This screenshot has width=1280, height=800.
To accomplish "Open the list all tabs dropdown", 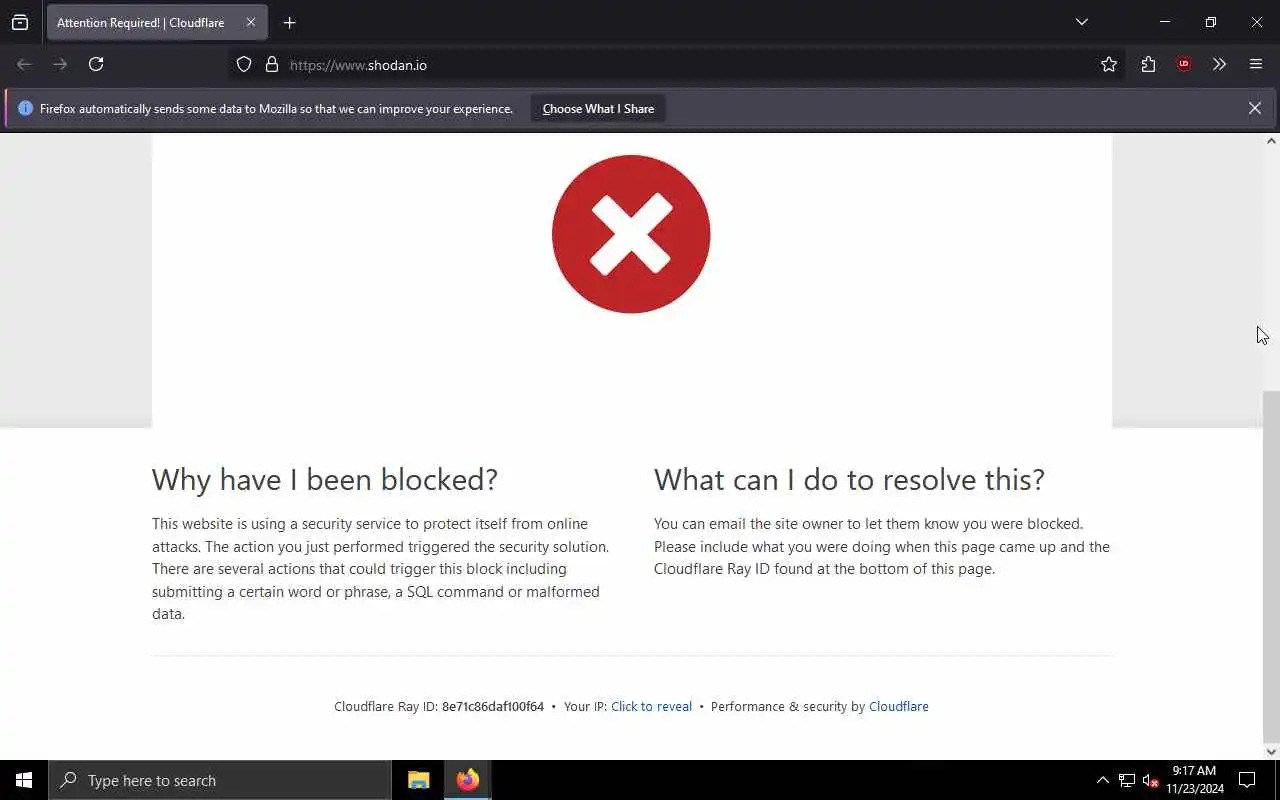I will (x=1081, y=22).
